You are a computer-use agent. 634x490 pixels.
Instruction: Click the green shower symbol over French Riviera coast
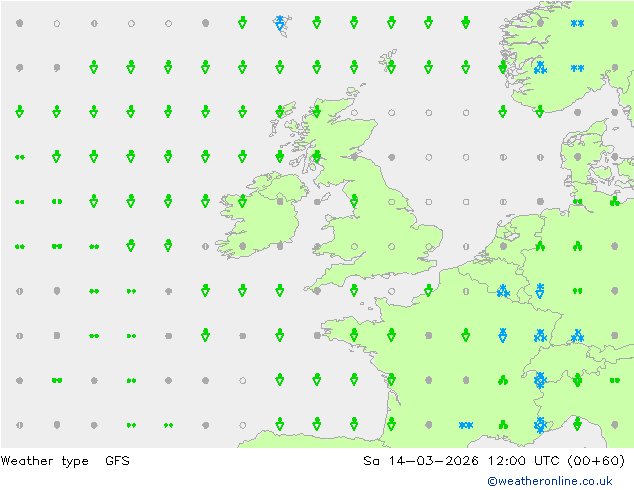[x=577, y=424]
